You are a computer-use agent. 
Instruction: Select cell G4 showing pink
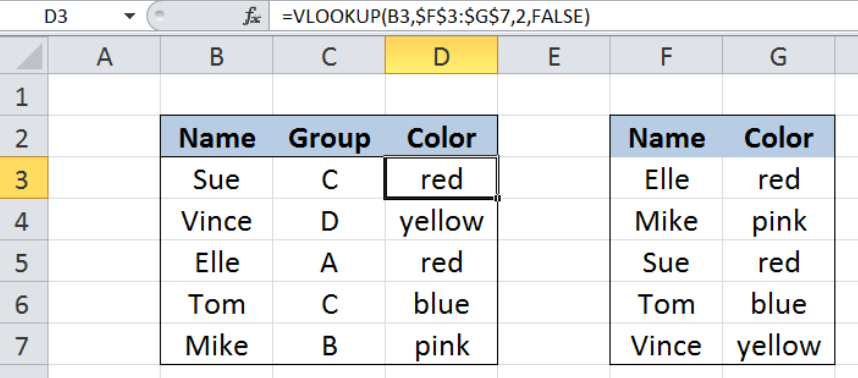coord(778,219)
